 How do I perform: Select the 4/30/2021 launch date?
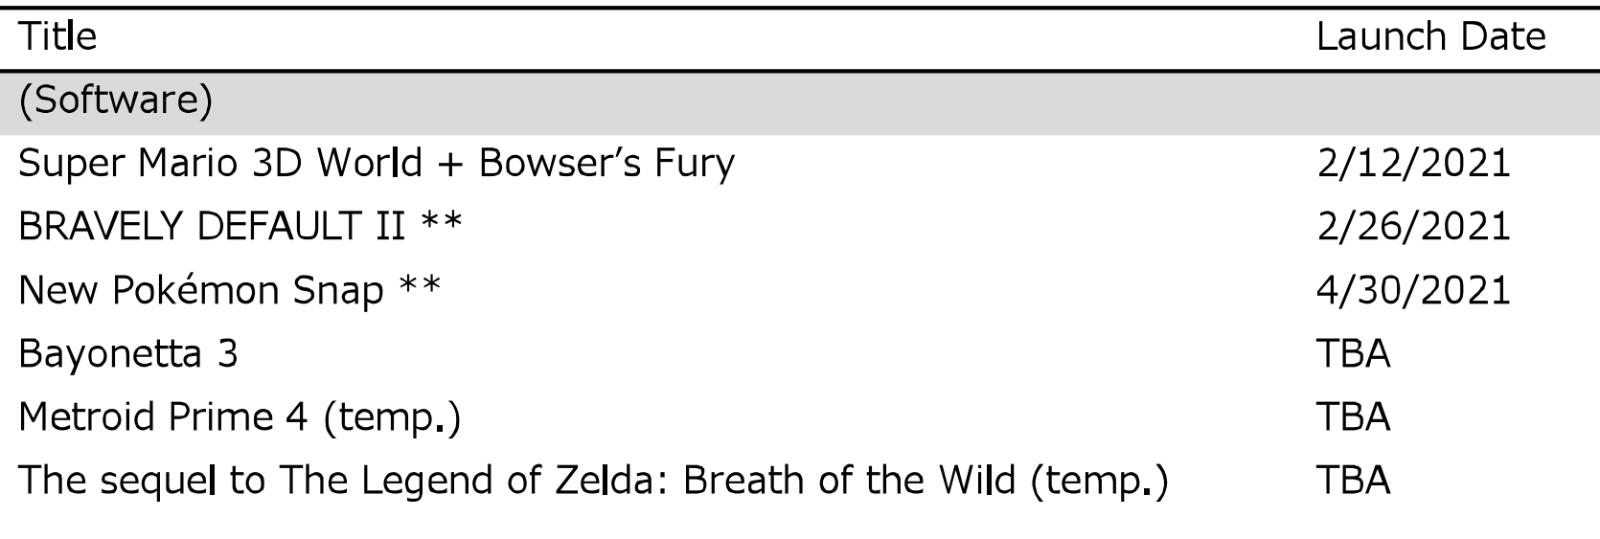point(1412,290)
